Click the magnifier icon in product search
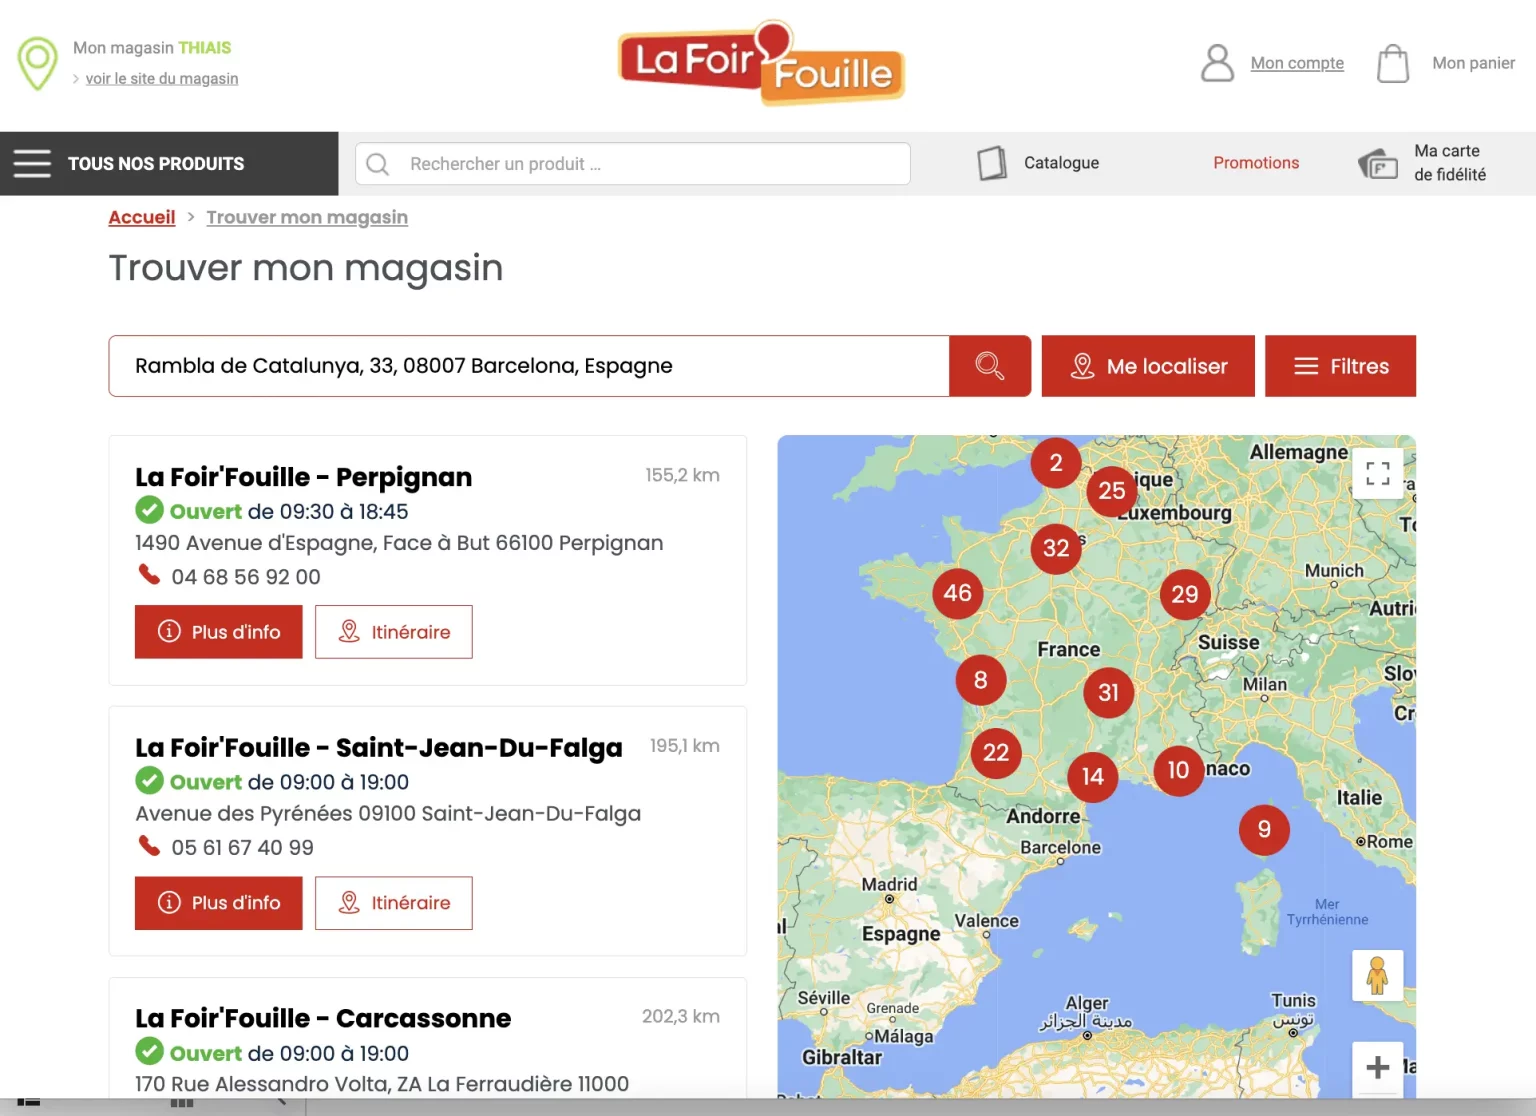1536x1116 pixels. [x=378, y=164]
